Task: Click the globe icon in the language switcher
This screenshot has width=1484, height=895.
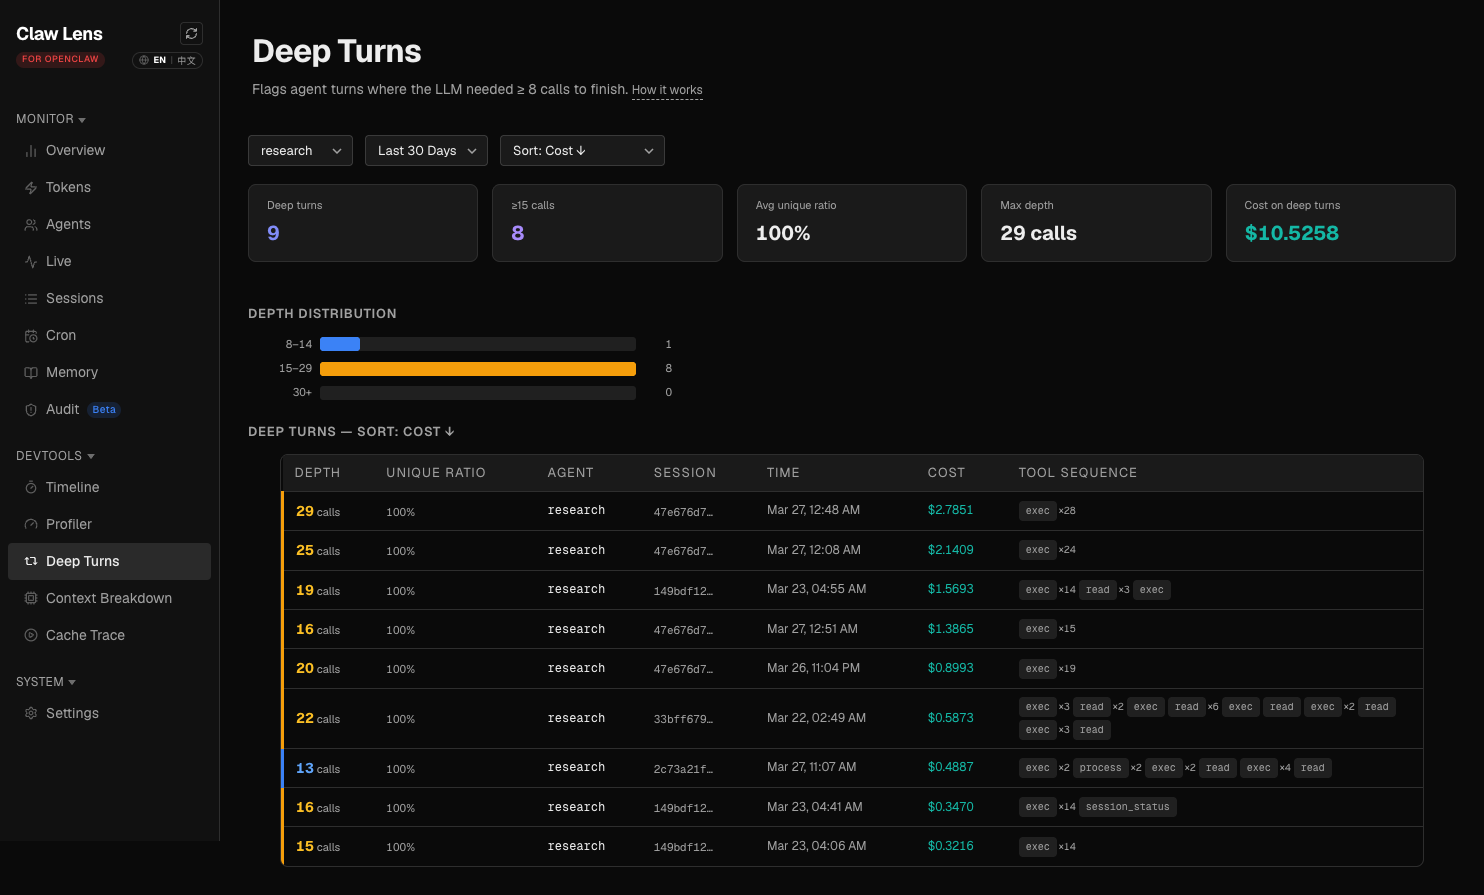Action: [144, 60]
